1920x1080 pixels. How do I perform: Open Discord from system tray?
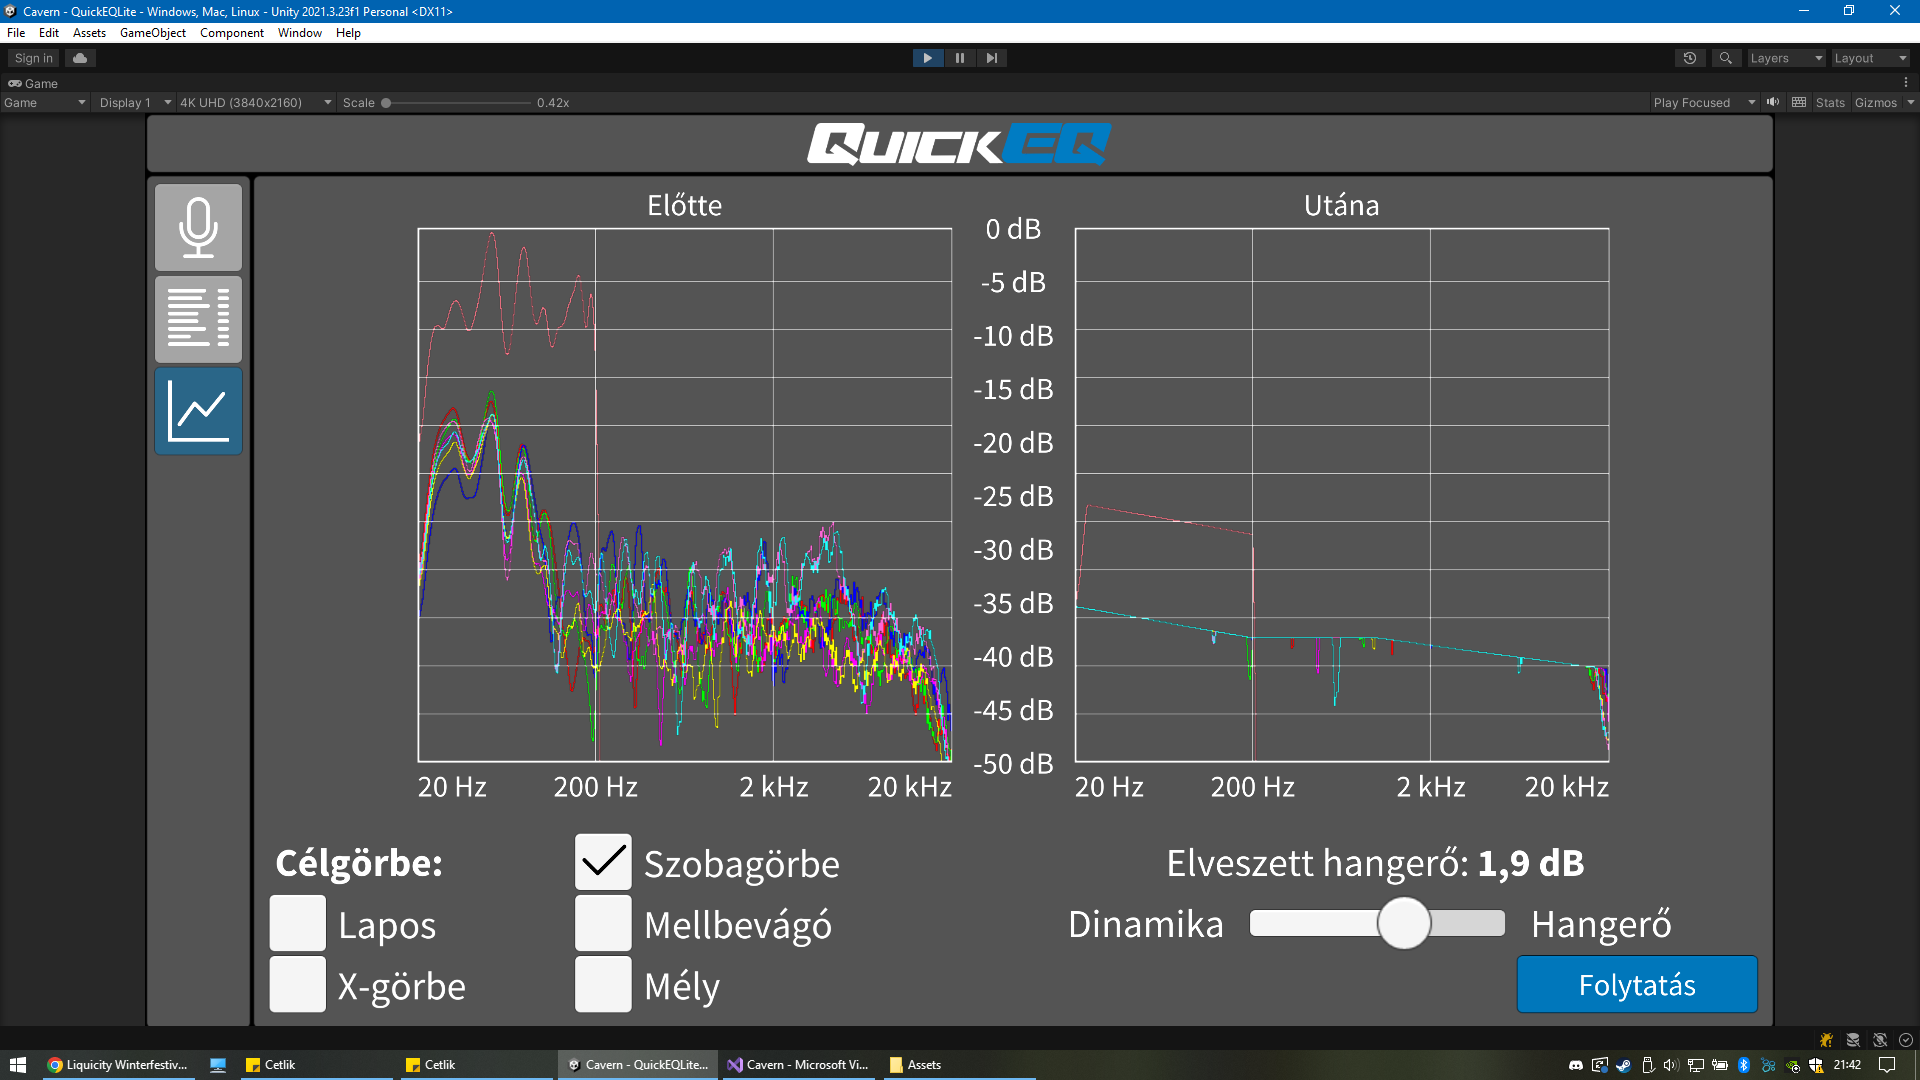(x=1576, y=1065)
